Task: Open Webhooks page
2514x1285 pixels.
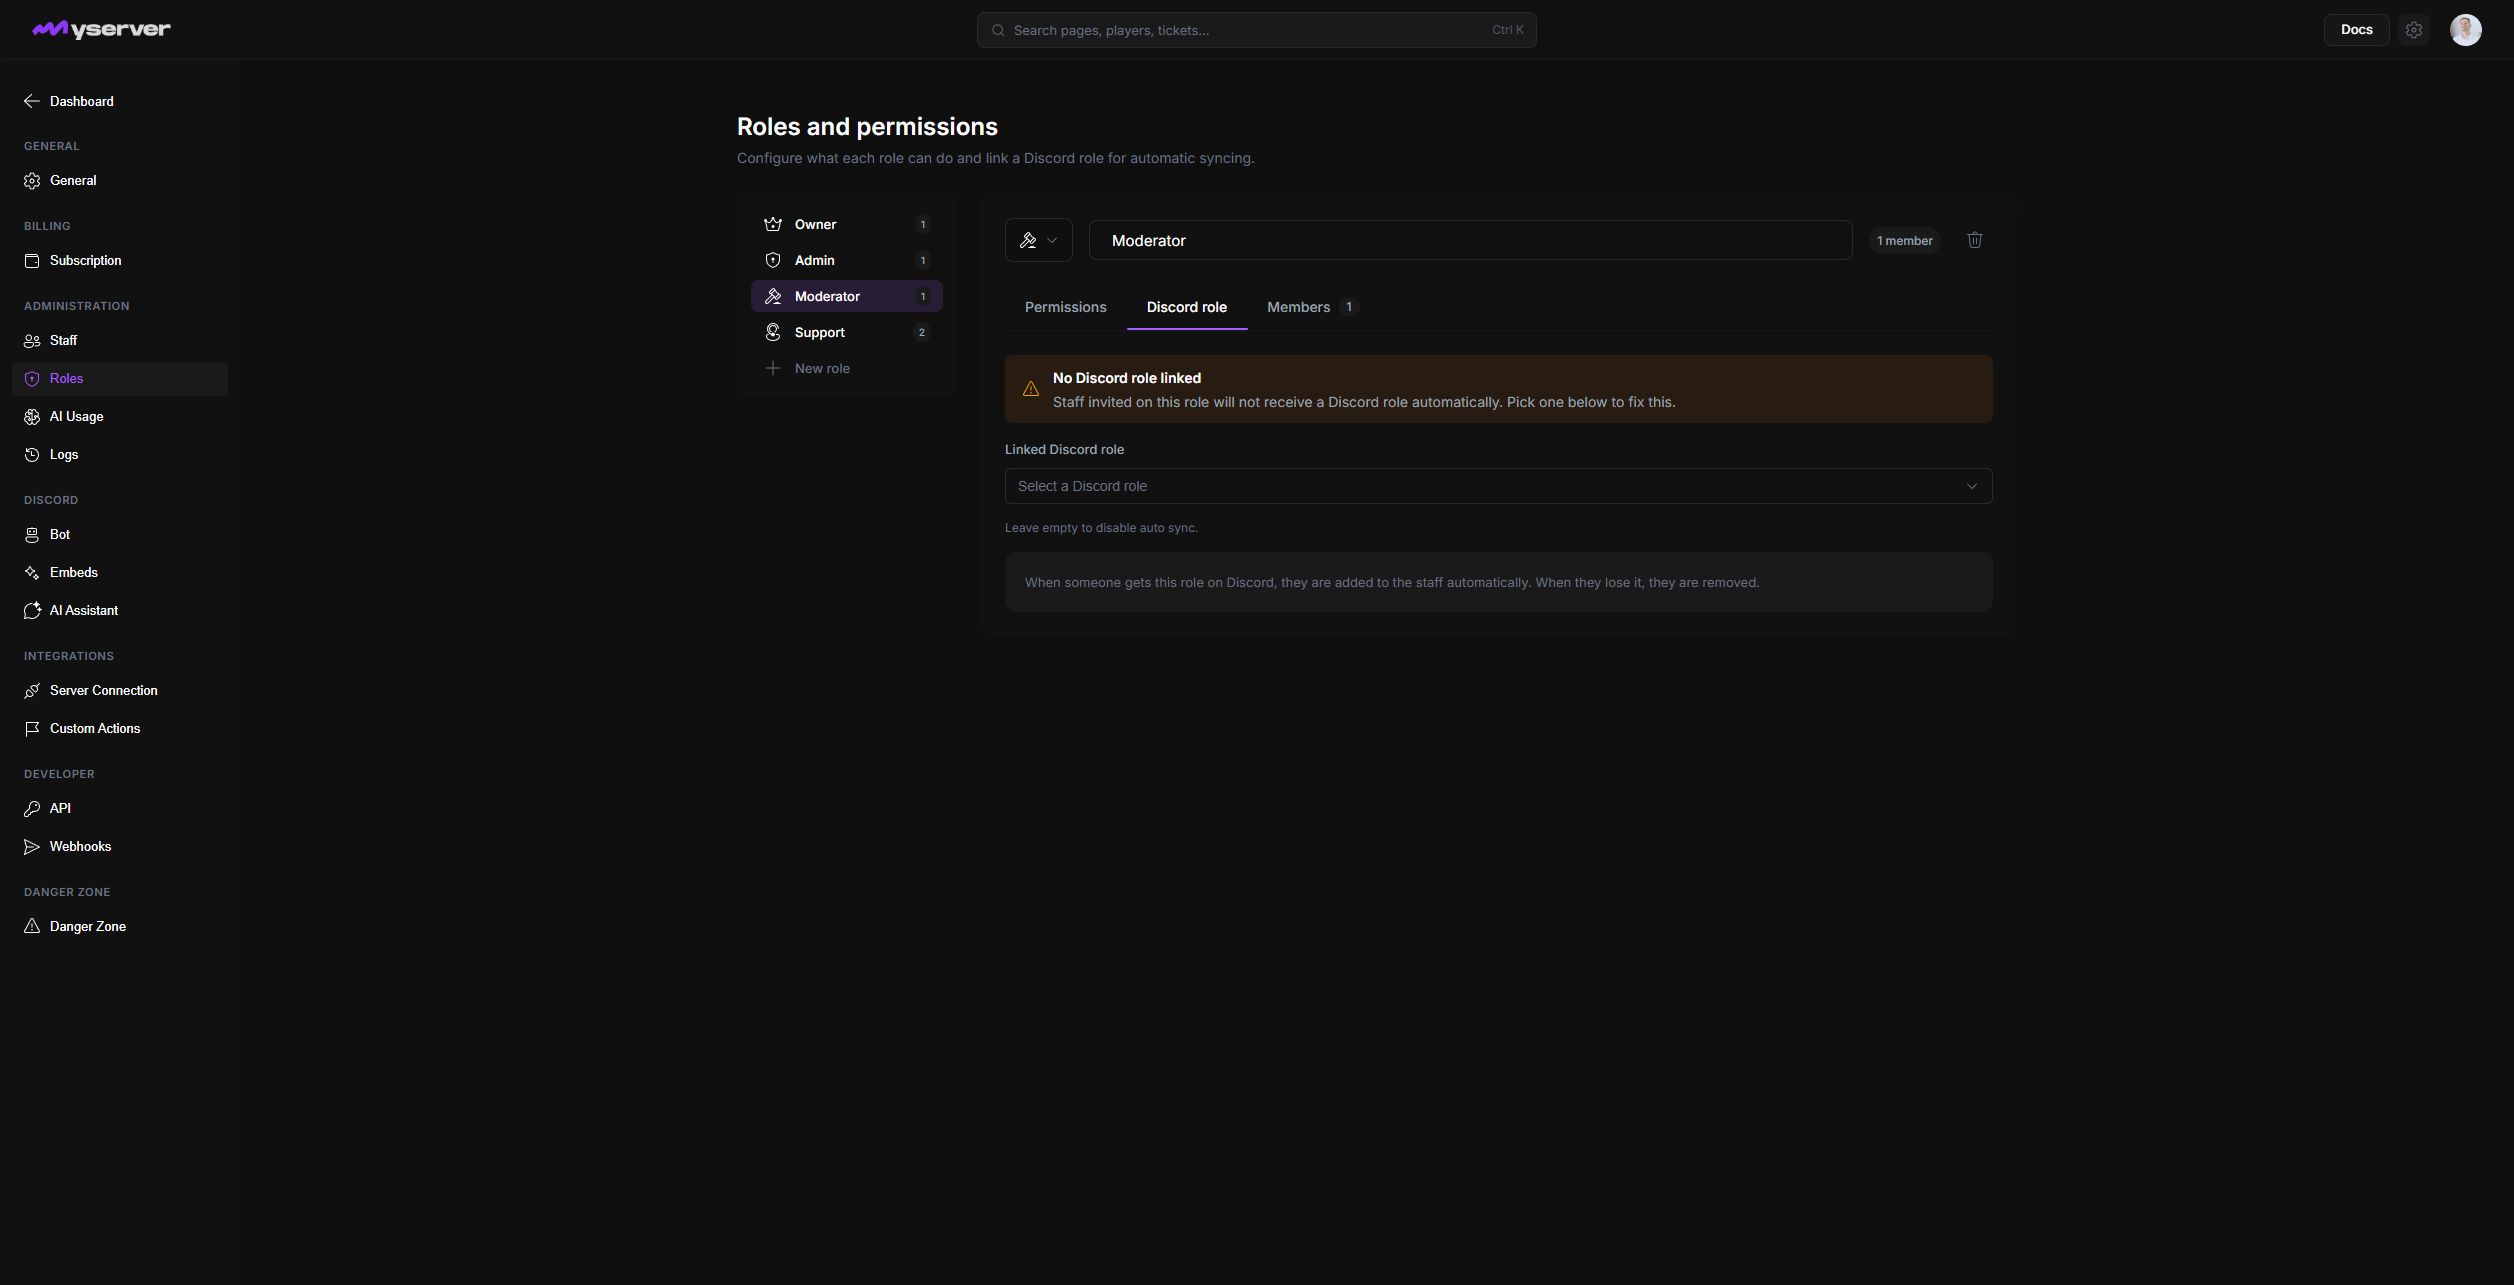Action: tap(120, 847)
